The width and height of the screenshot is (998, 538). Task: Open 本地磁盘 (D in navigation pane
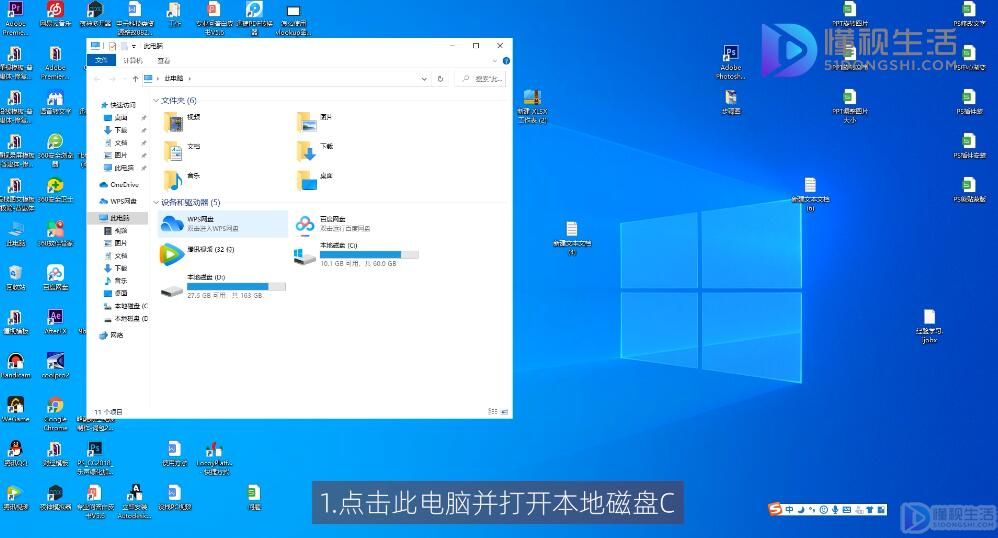point(126,318)
